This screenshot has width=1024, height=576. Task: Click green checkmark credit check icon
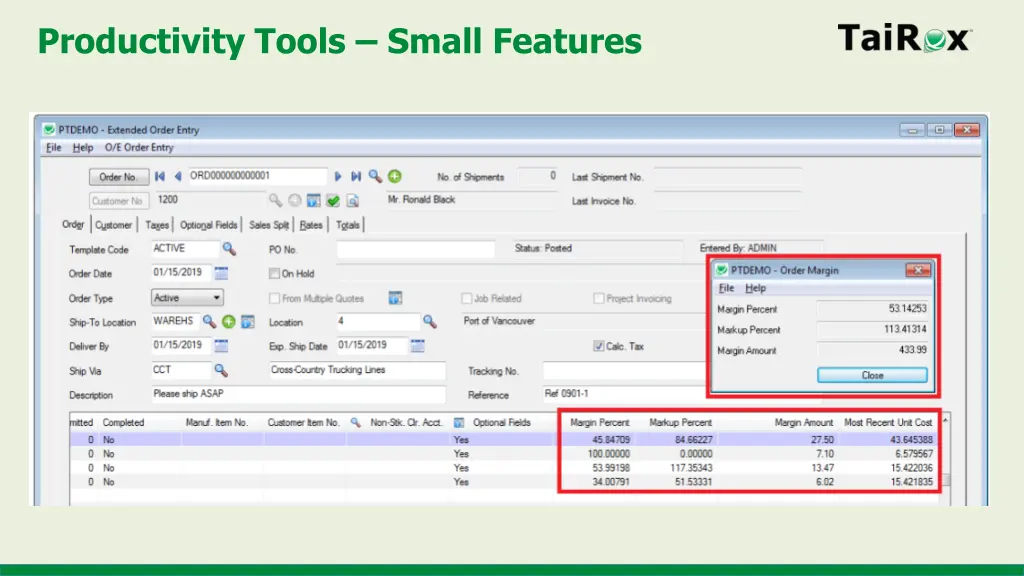tap(333, 200)
